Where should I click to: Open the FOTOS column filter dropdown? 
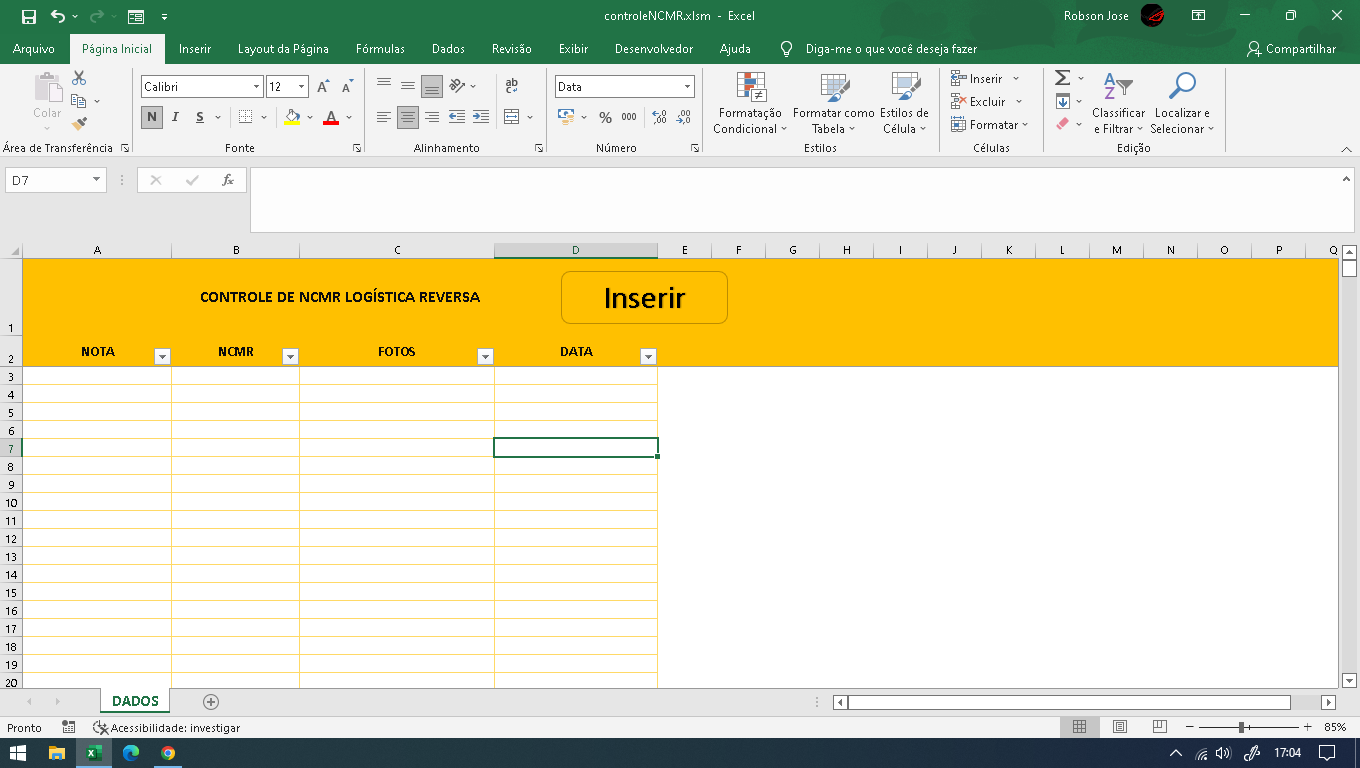pos(485,356)
